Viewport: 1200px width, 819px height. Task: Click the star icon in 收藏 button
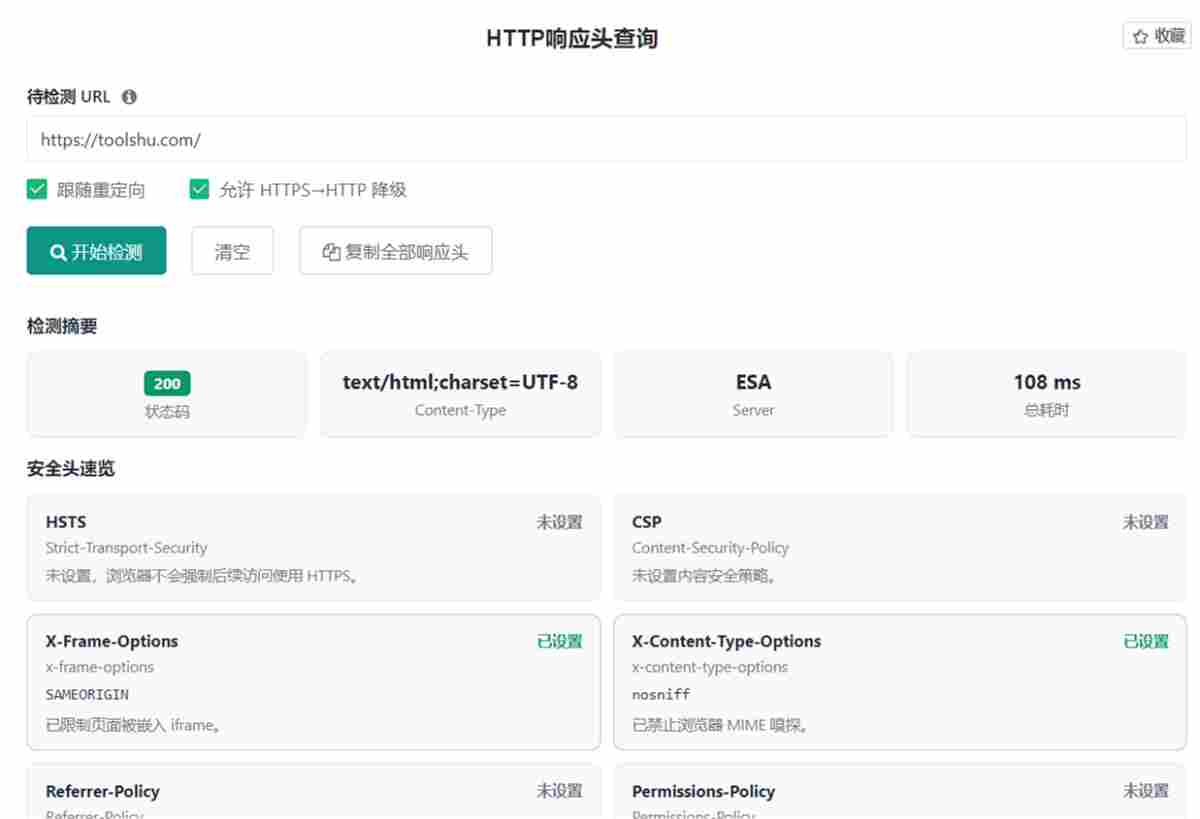1140,36
